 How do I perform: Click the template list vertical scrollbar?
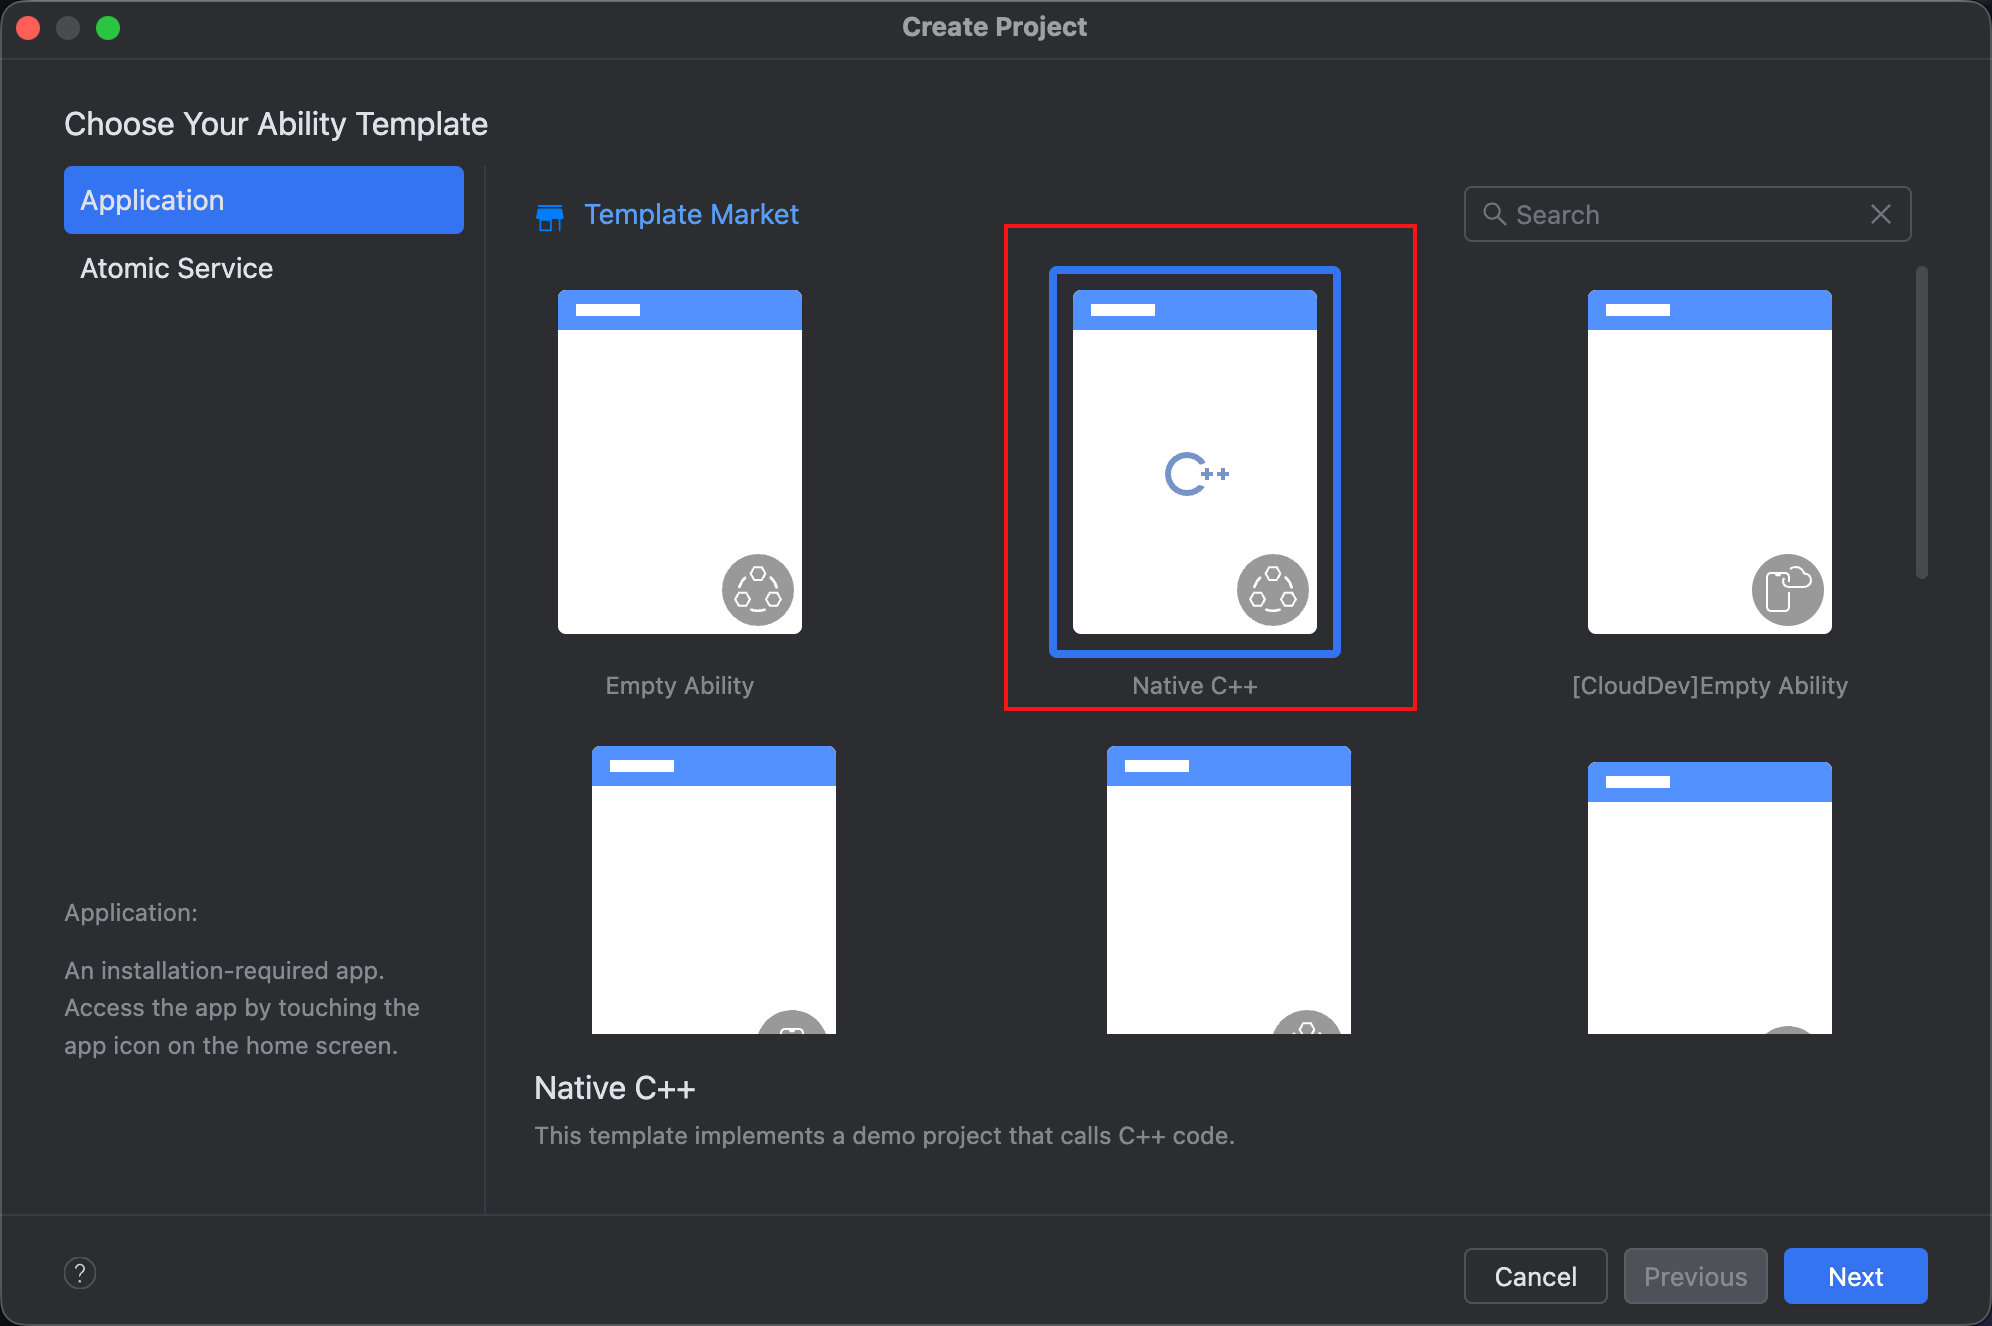(x=1921, y=422)
